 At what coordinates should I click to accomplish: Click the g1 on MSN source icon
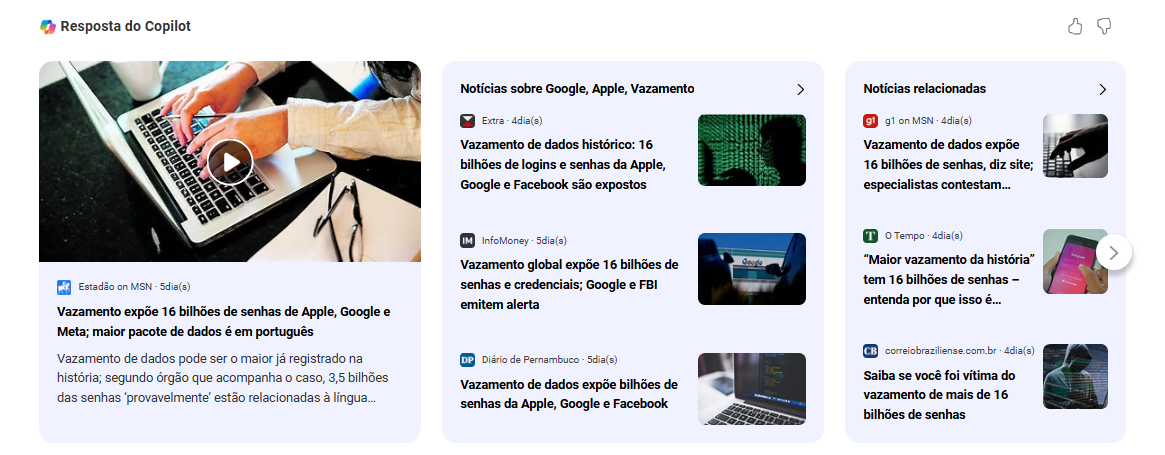(871, 120)
